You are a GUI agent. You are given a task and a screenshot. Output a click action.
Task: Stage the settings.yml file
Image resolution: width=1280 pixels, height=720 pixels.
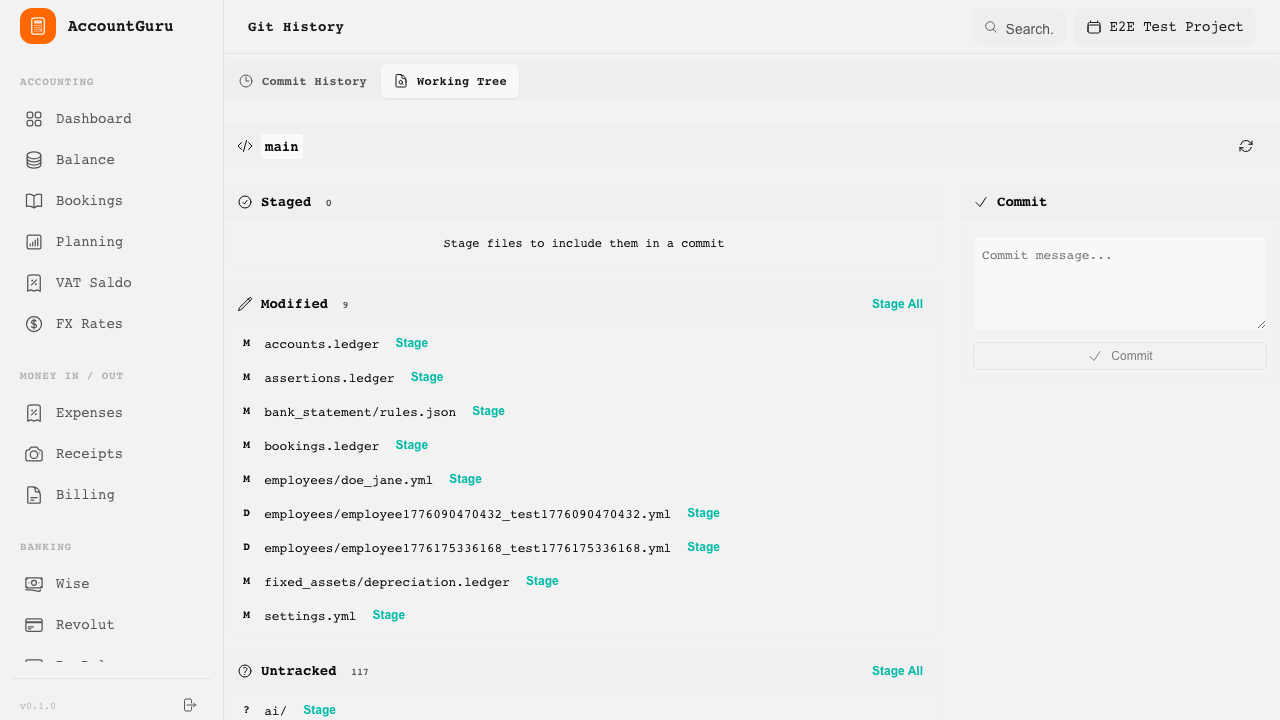tap(388, 615)
